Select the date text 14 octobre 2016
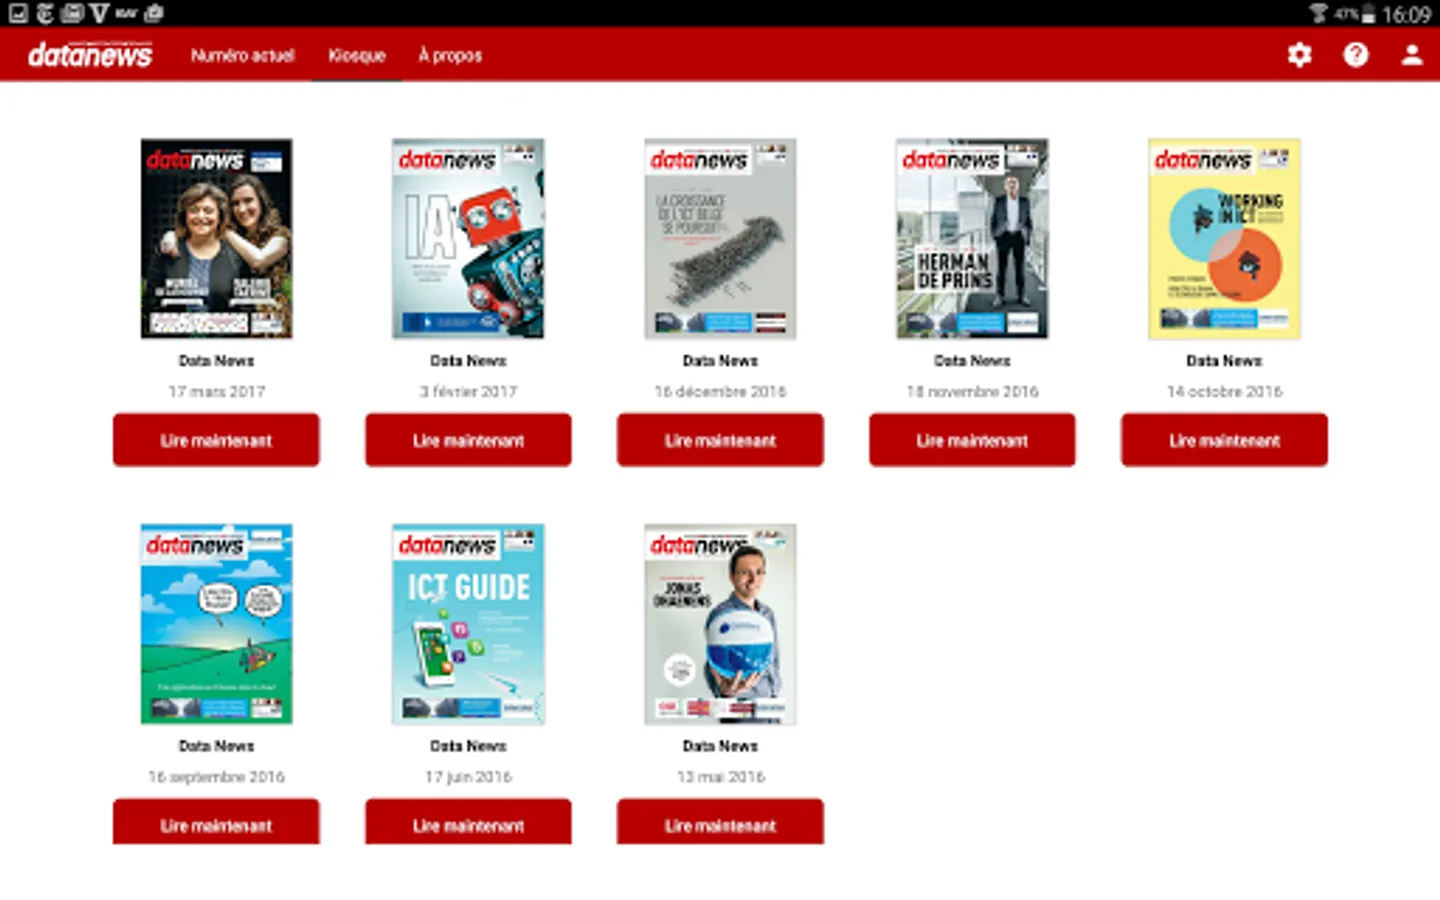1440x900 pixels. point(1224,391)
